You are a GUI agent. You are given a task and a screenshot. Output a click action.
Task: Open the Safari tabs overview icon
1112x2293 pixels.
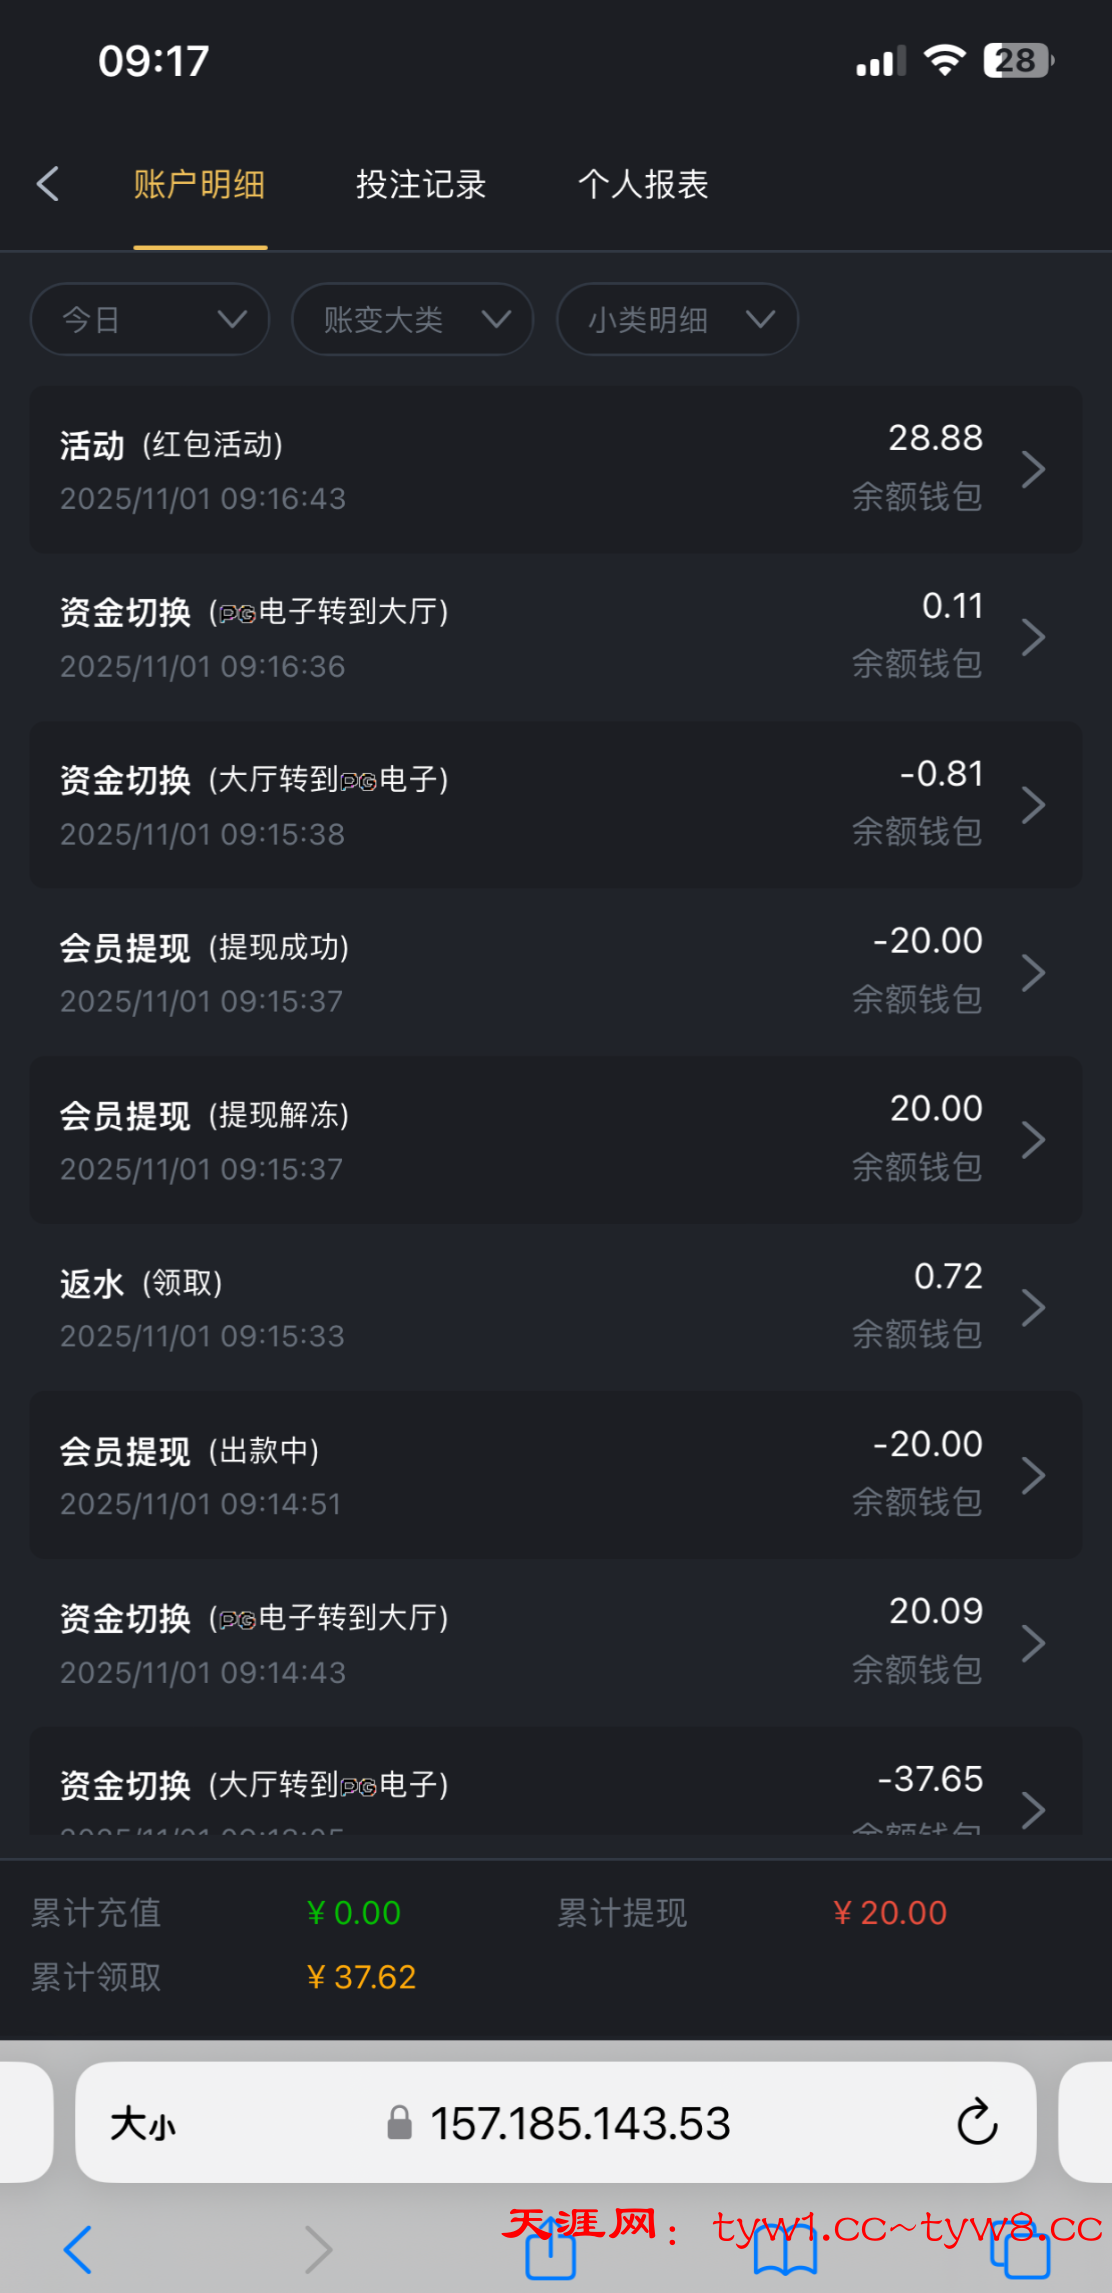1019,2250
